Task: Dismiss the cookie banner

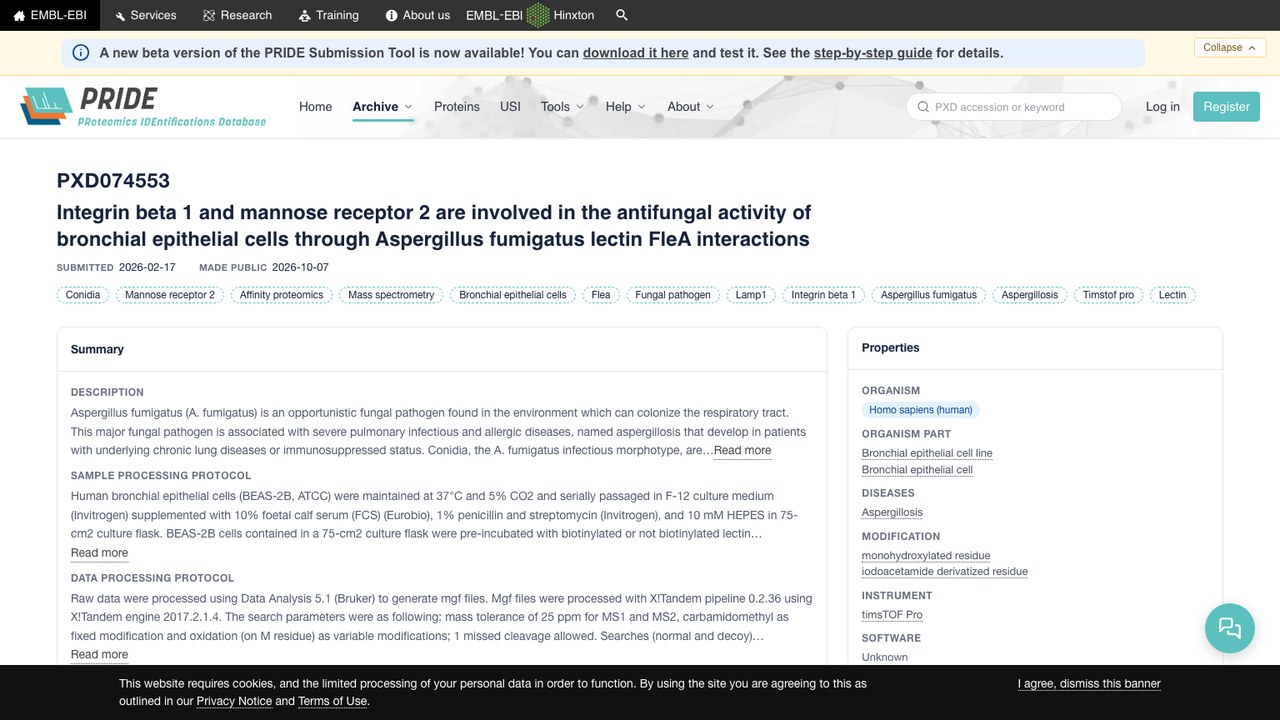Action: coord(1089,684)
